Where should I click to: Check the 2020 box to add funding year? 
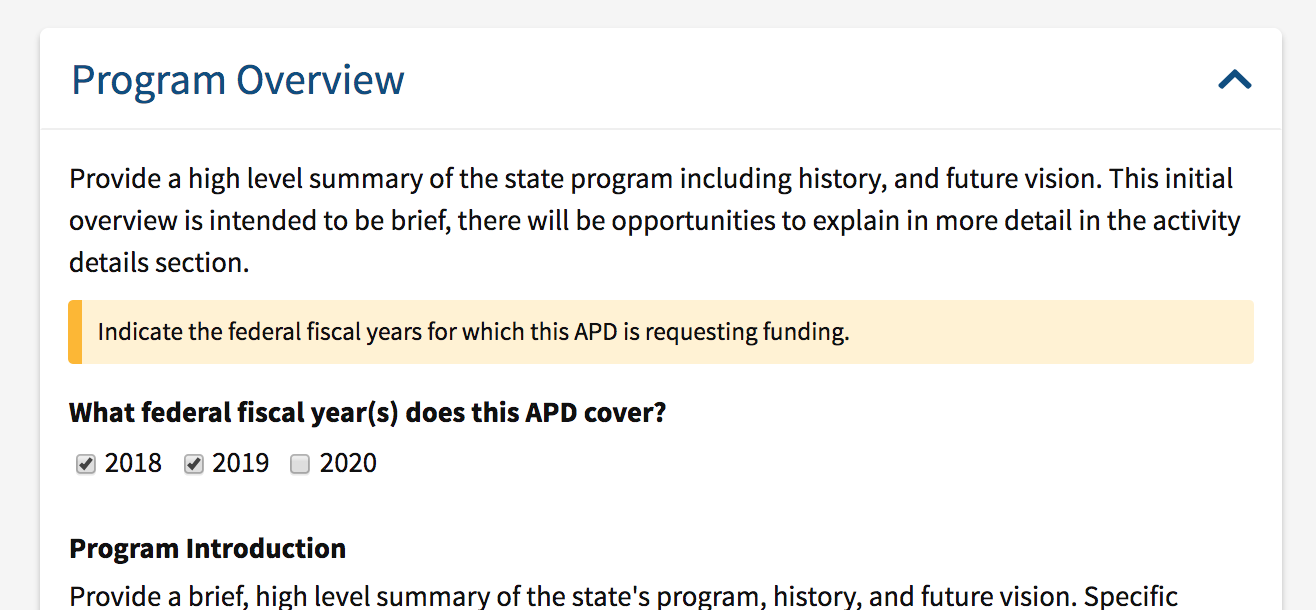(299, 463)
